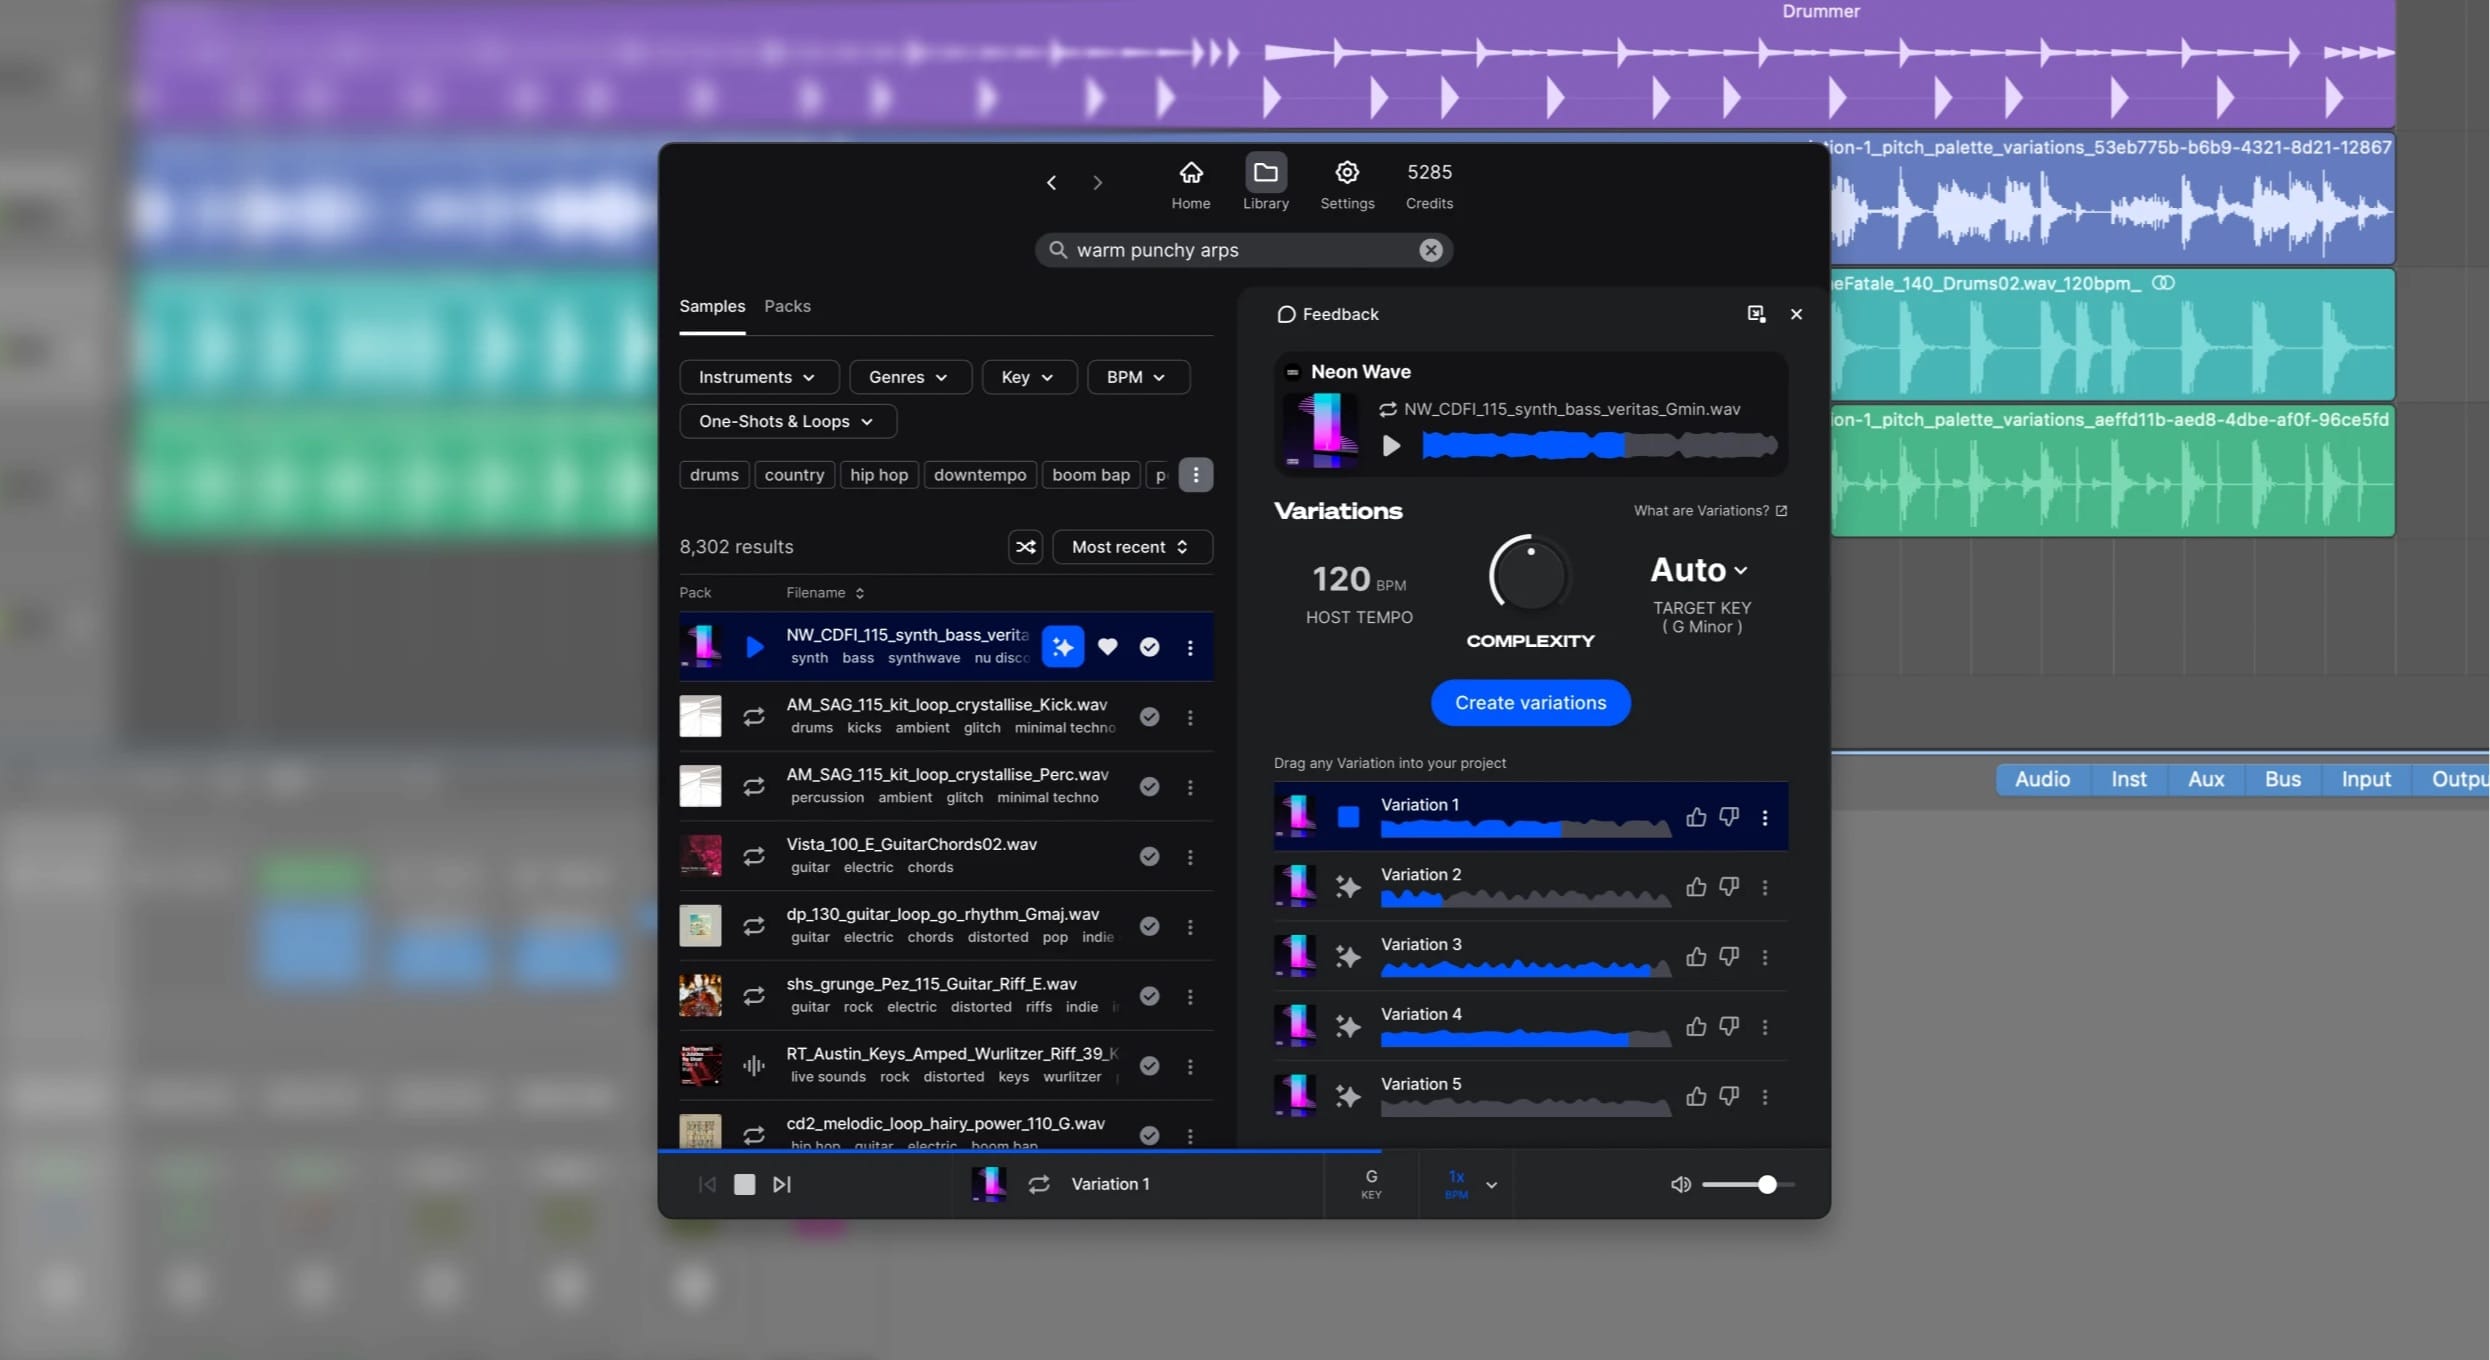This screenshot has height=1360, width=2490.
Task: Expand the BPM filter dropdown
Action: tap(1137, 377)
